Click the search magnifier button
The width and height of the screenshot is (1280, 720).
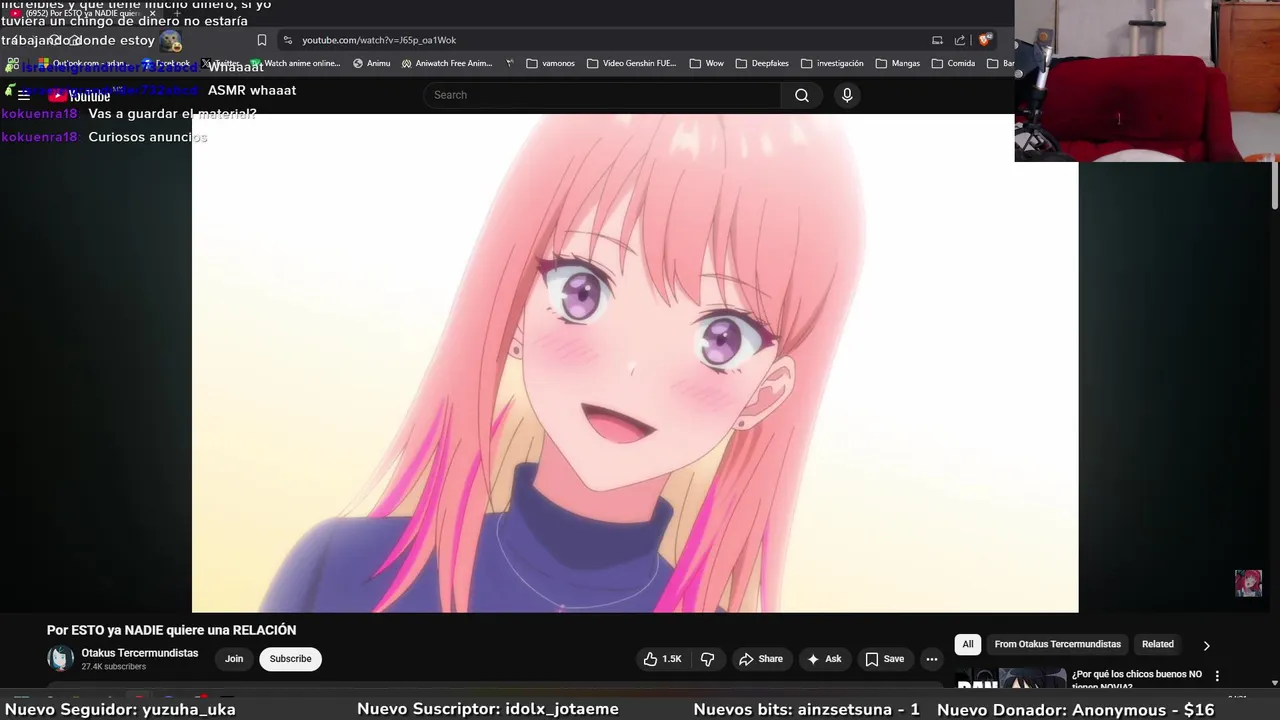(802, 95)
